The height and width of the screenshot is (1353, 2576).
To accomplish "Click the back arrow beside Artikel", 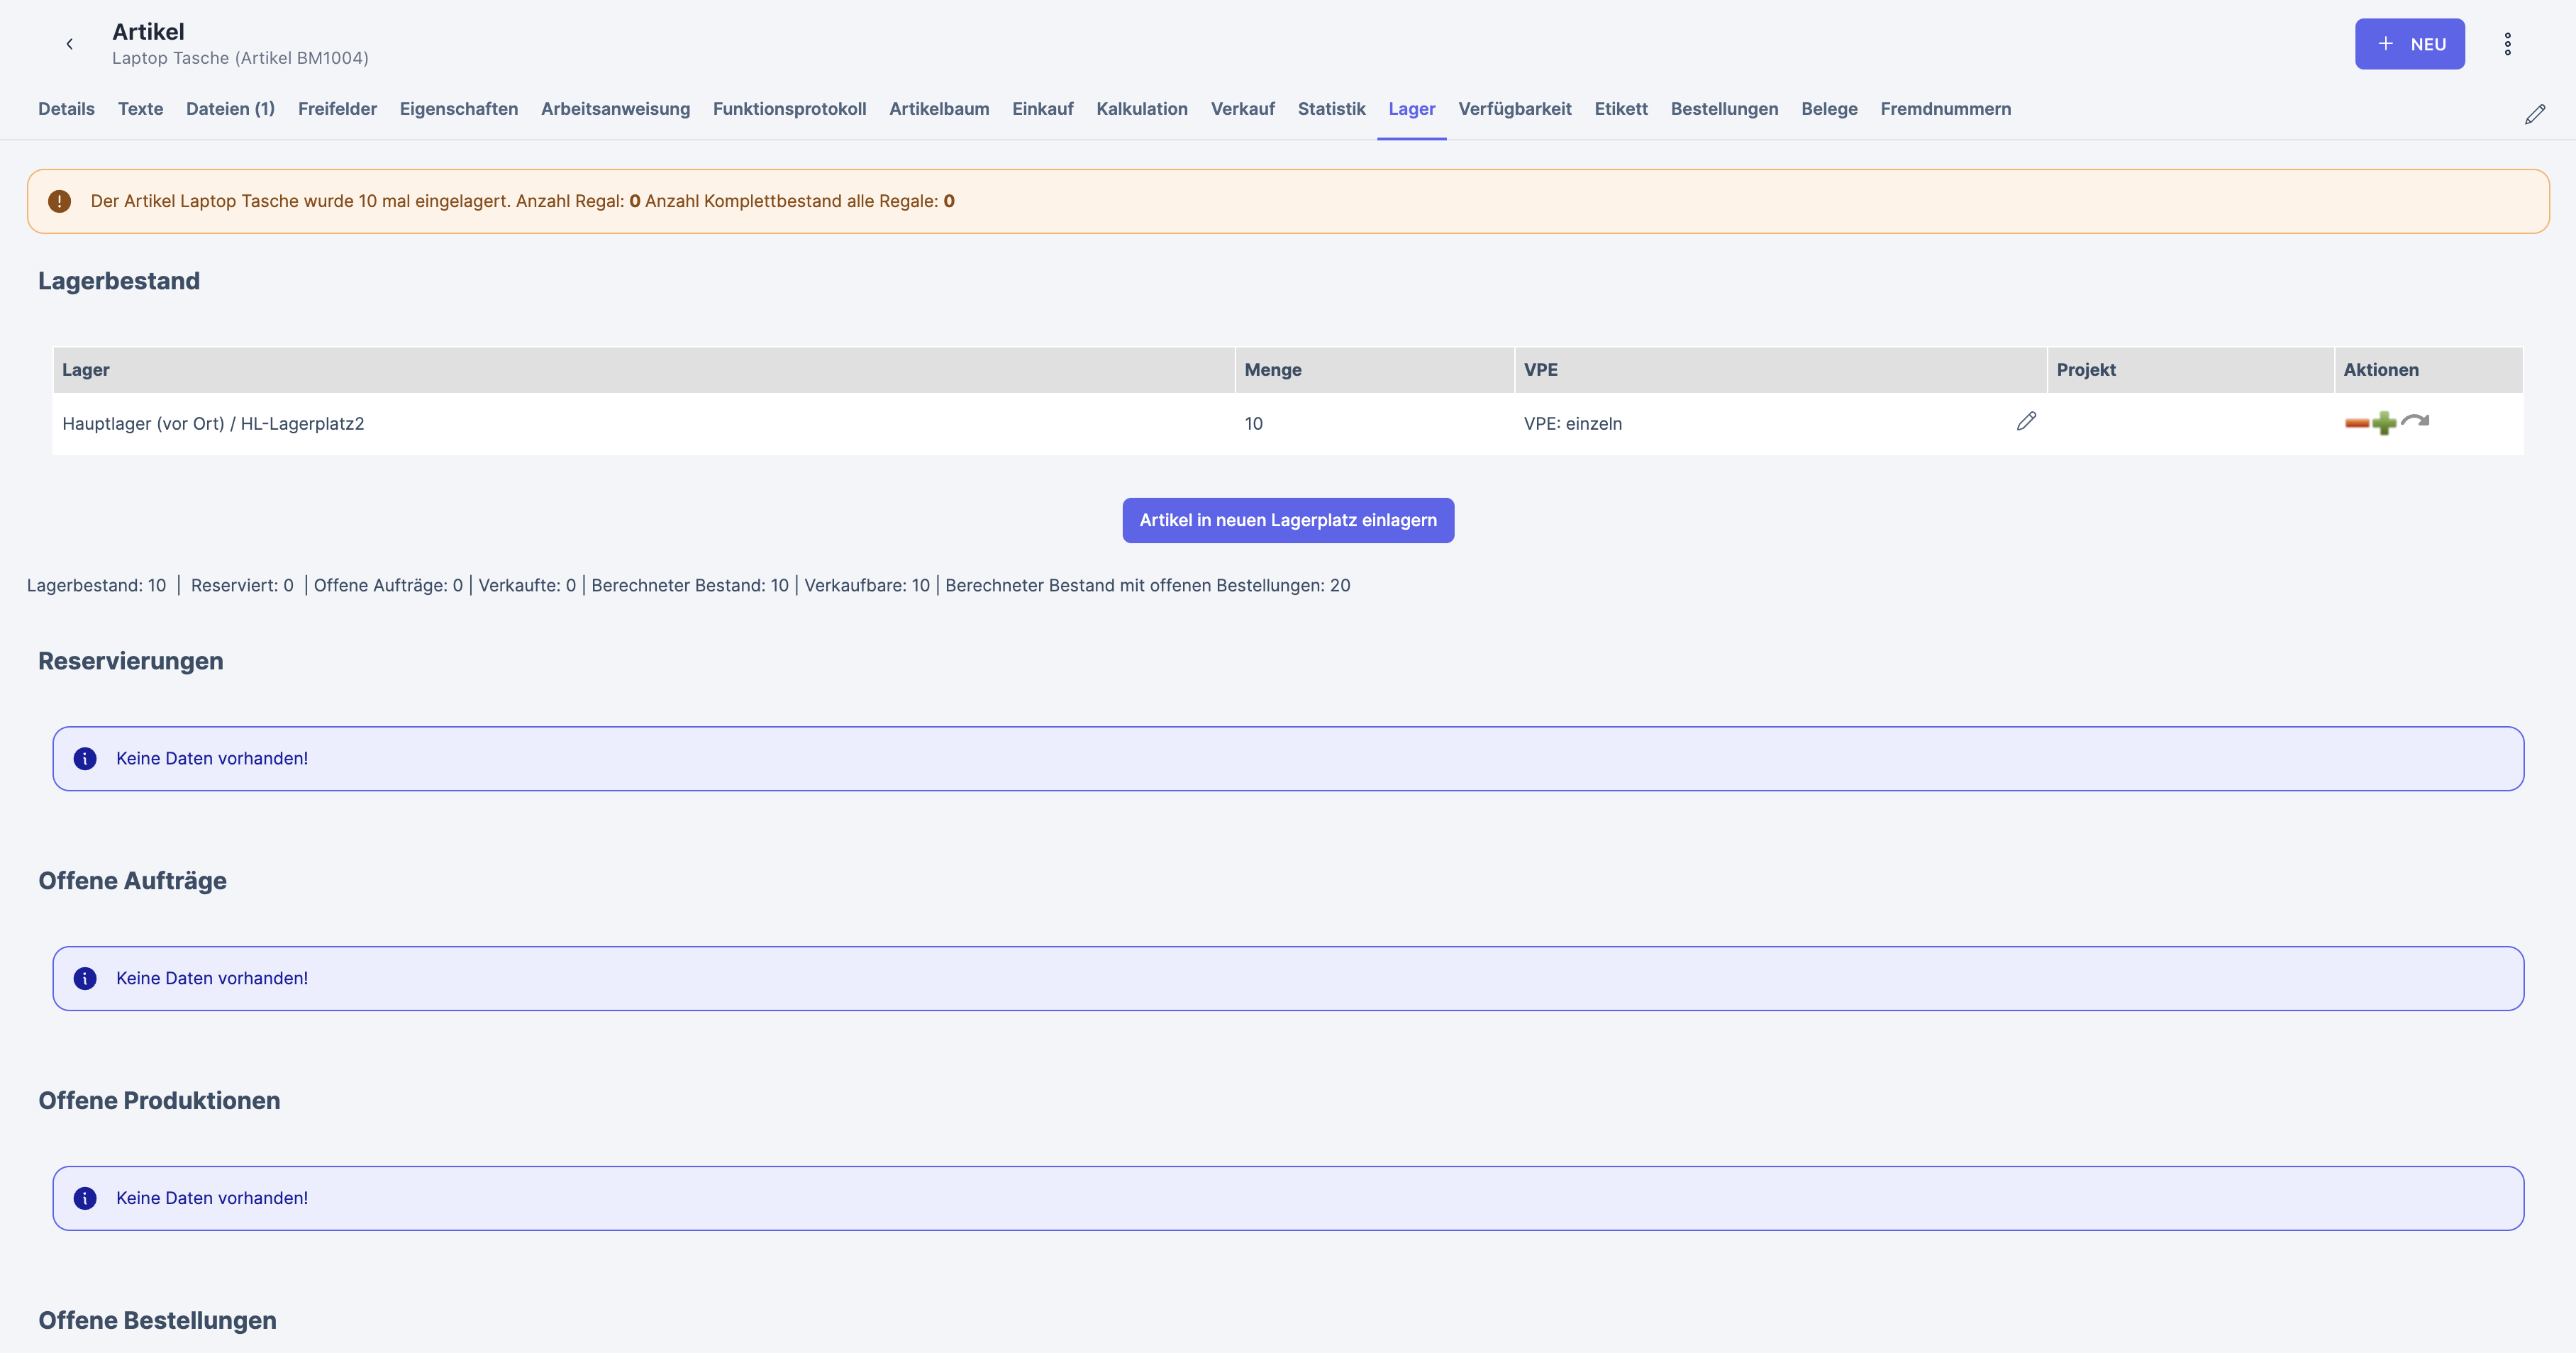I will pyautogui.click(x=69, y=44).
